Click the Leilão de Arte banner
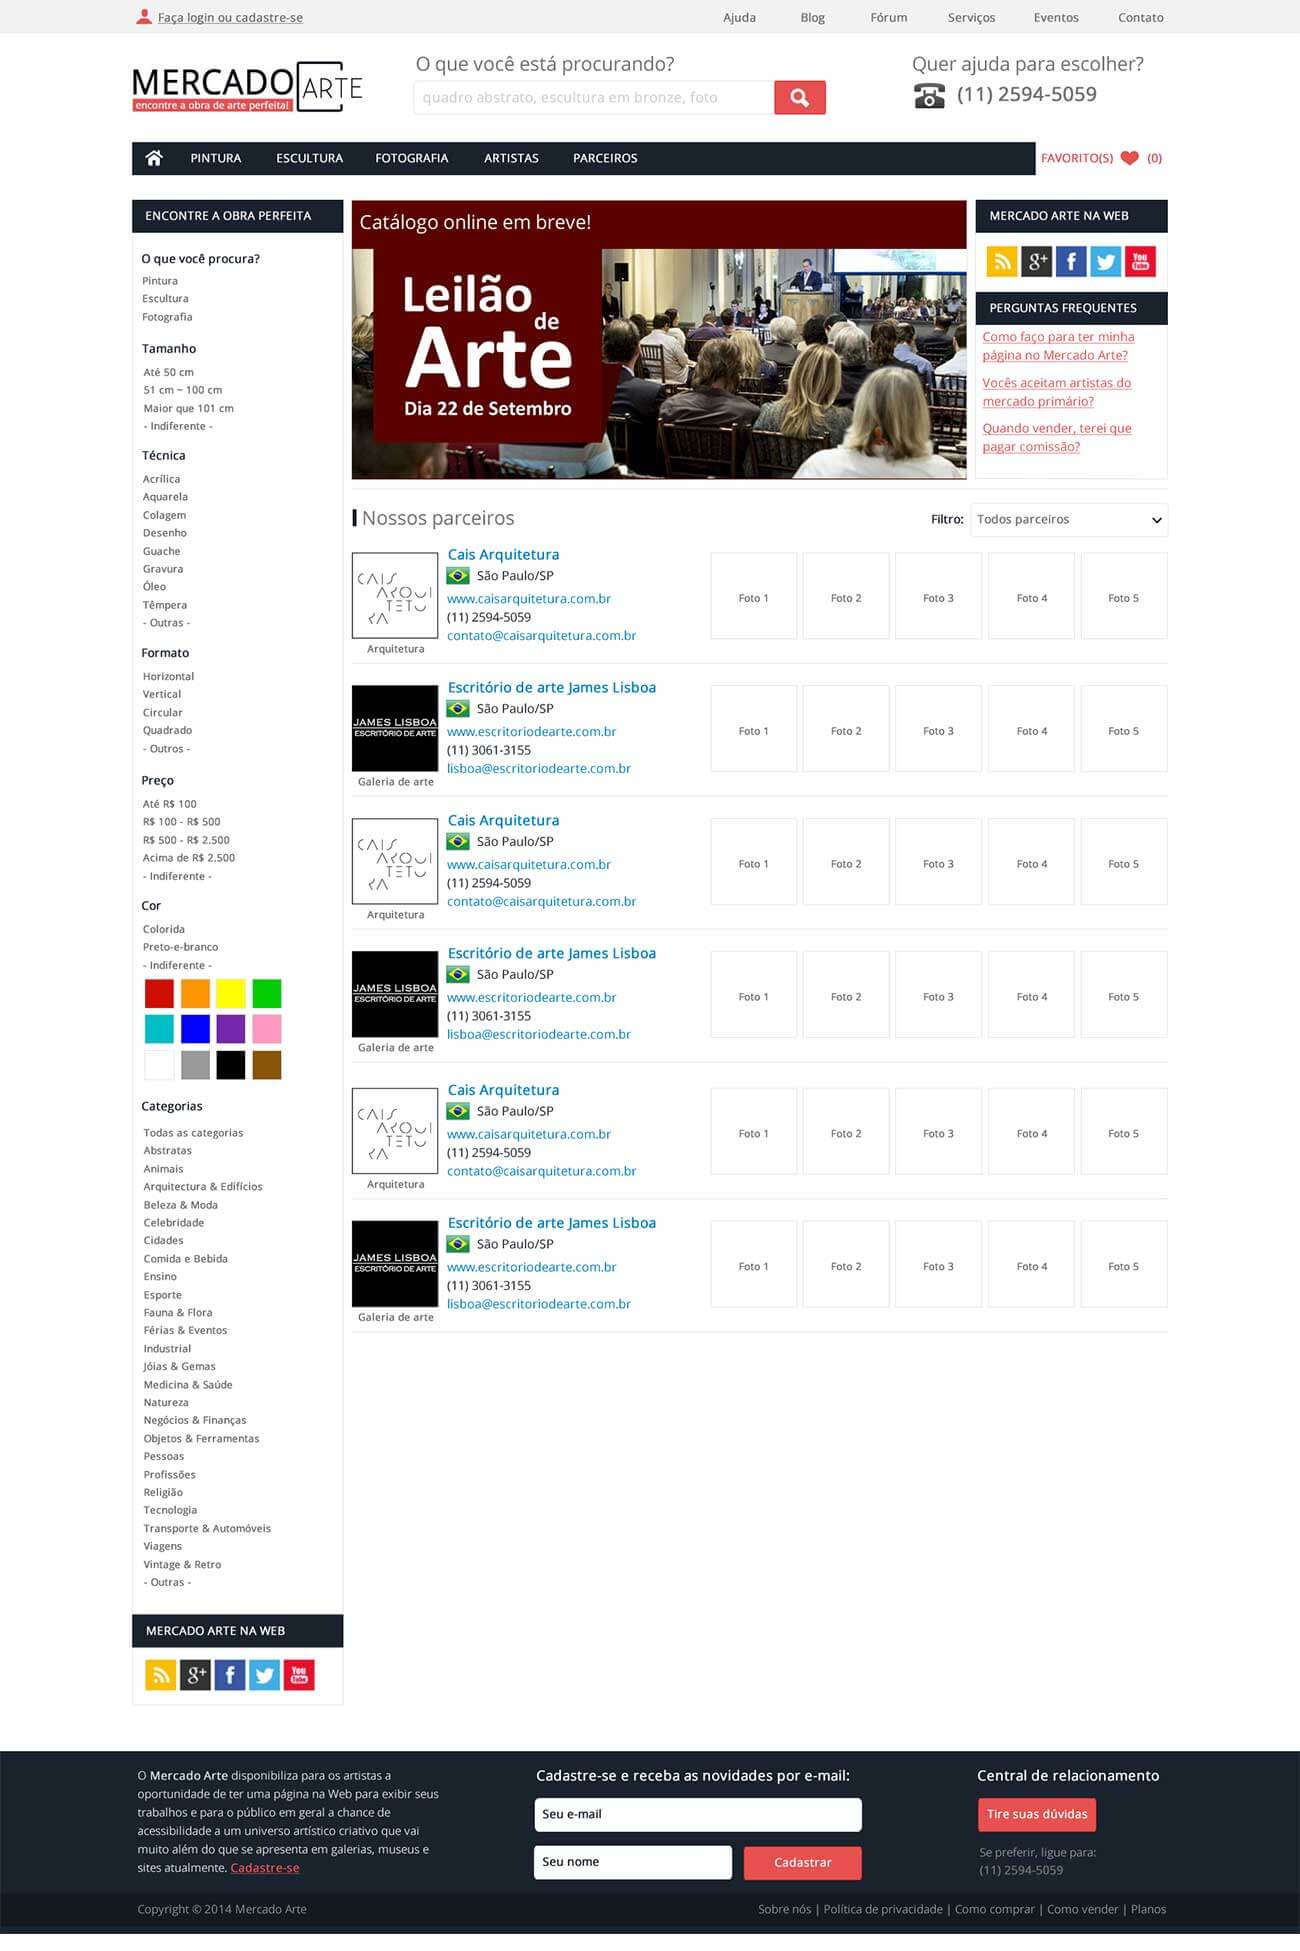The height and width of the screenshot is (1951, 1300). click(659, 340)
